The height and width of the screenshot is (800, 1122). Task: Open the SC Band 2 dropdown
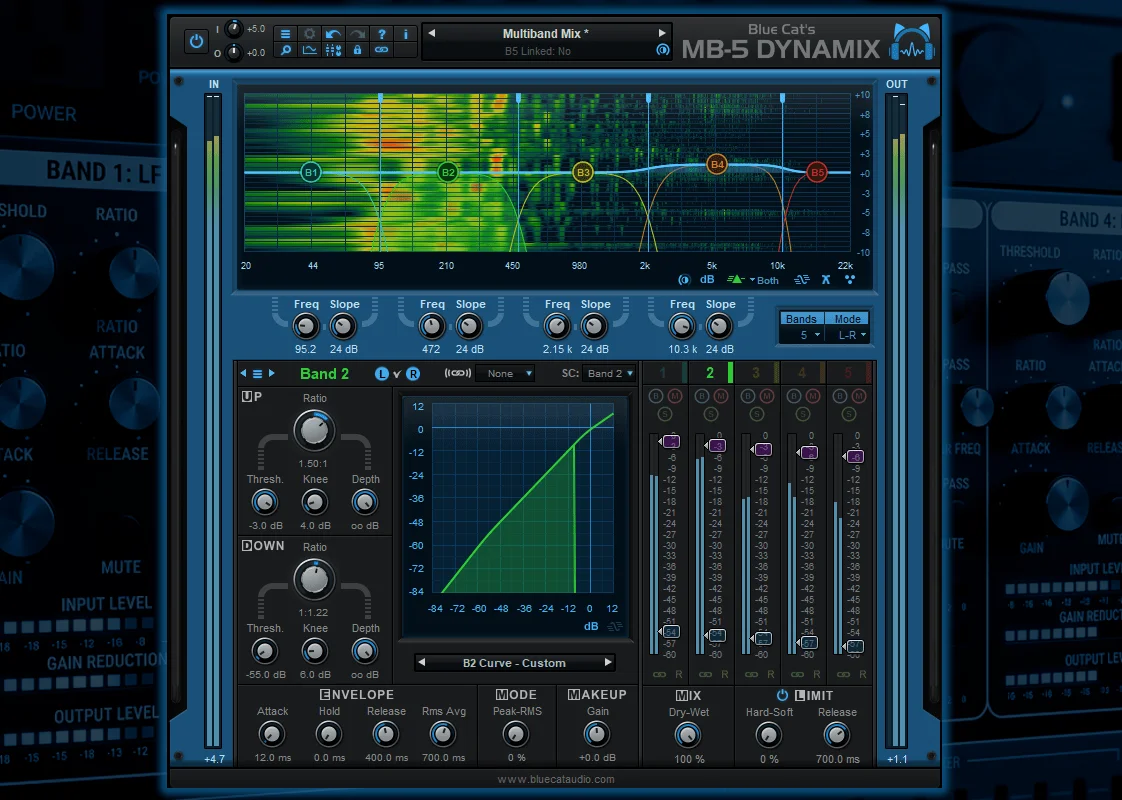609,373
